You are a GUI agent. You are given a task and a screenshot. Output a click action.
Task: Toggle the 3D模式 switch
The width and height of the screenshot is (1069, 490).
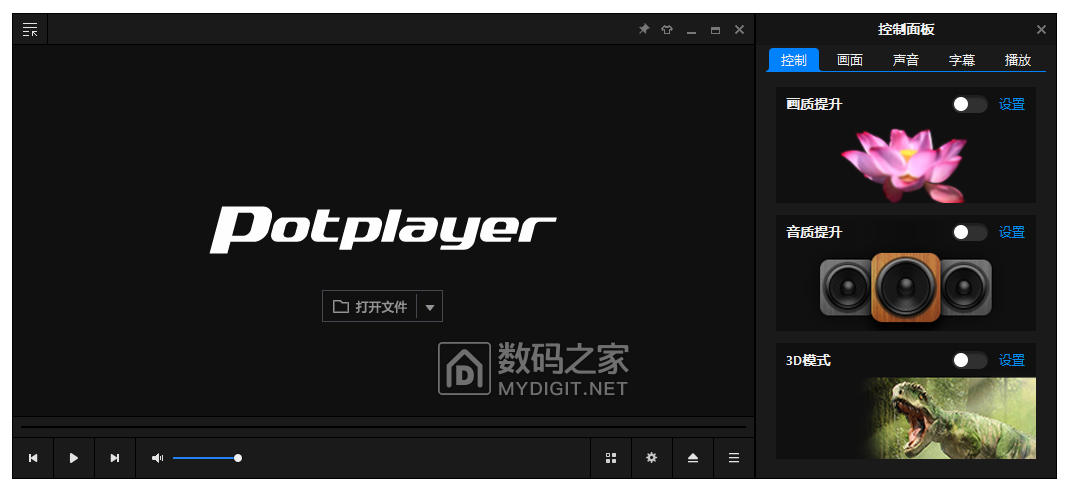pos(969,361)
